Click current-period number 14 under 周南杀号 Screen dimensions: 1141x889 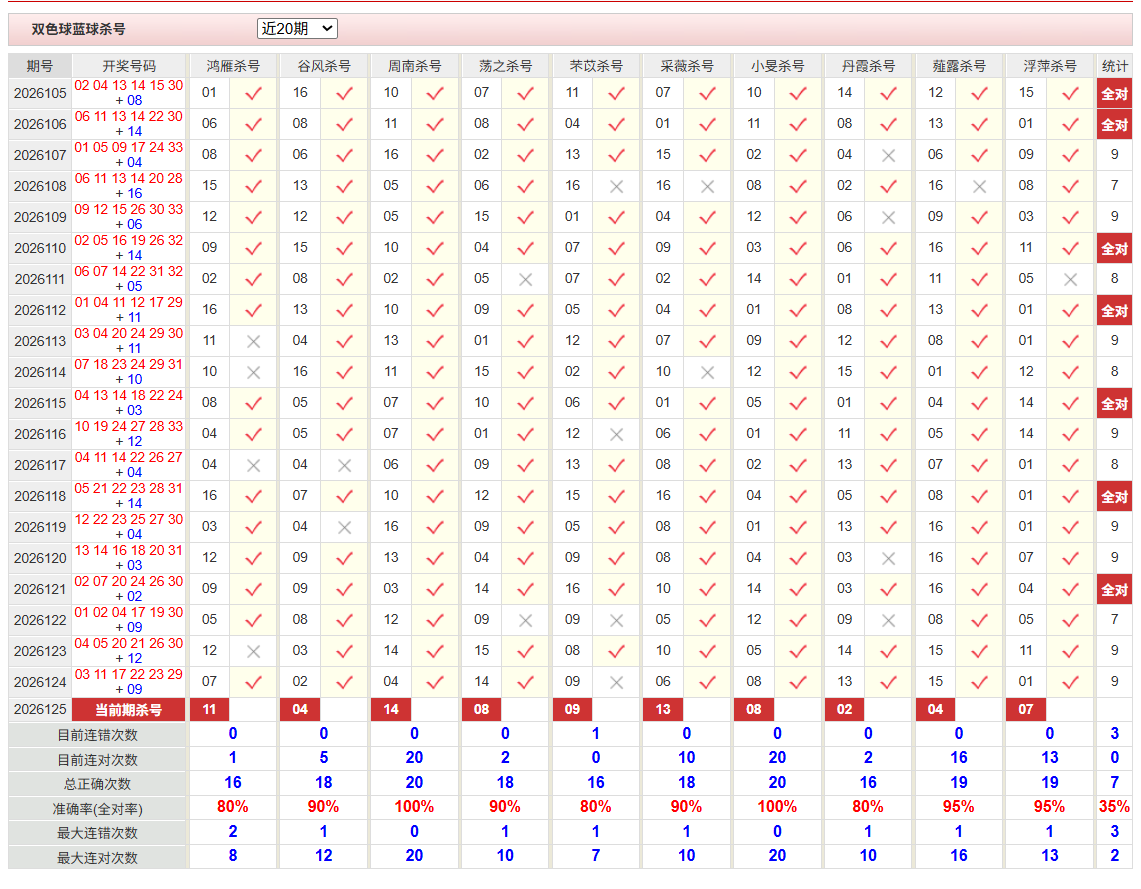(391, 709)
